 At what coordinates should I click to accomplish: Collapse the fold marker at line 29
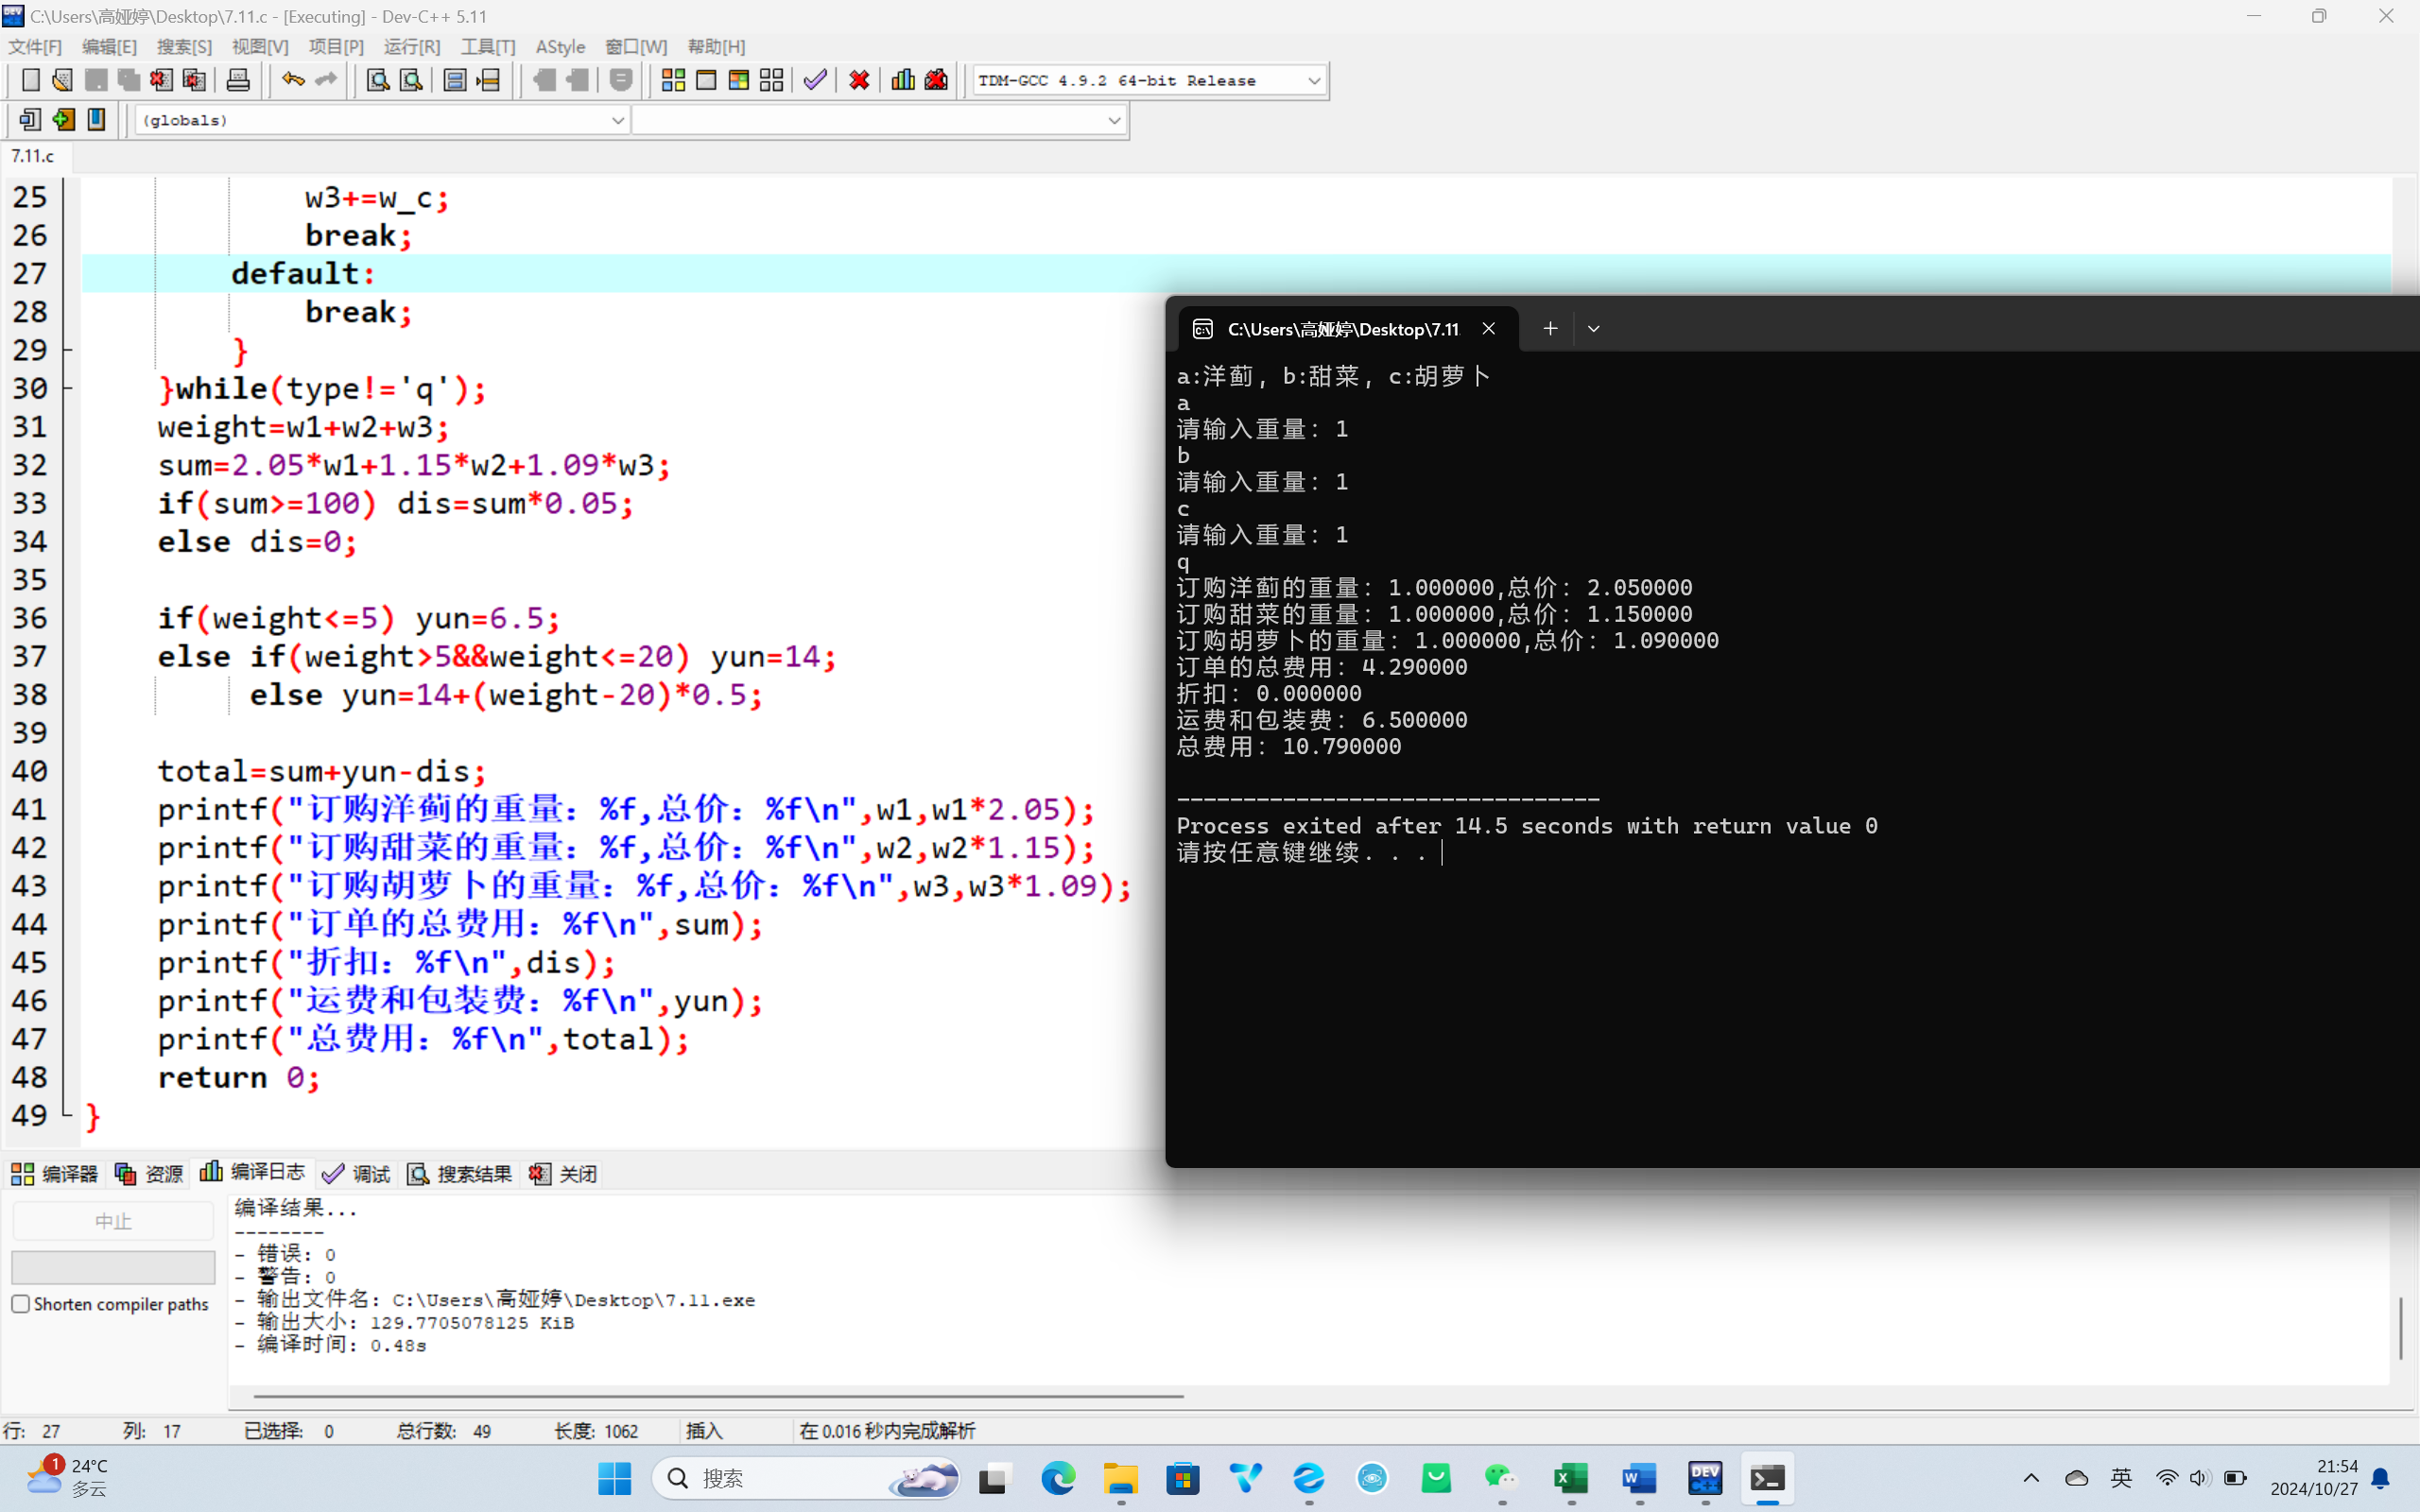tap(67, 350)
